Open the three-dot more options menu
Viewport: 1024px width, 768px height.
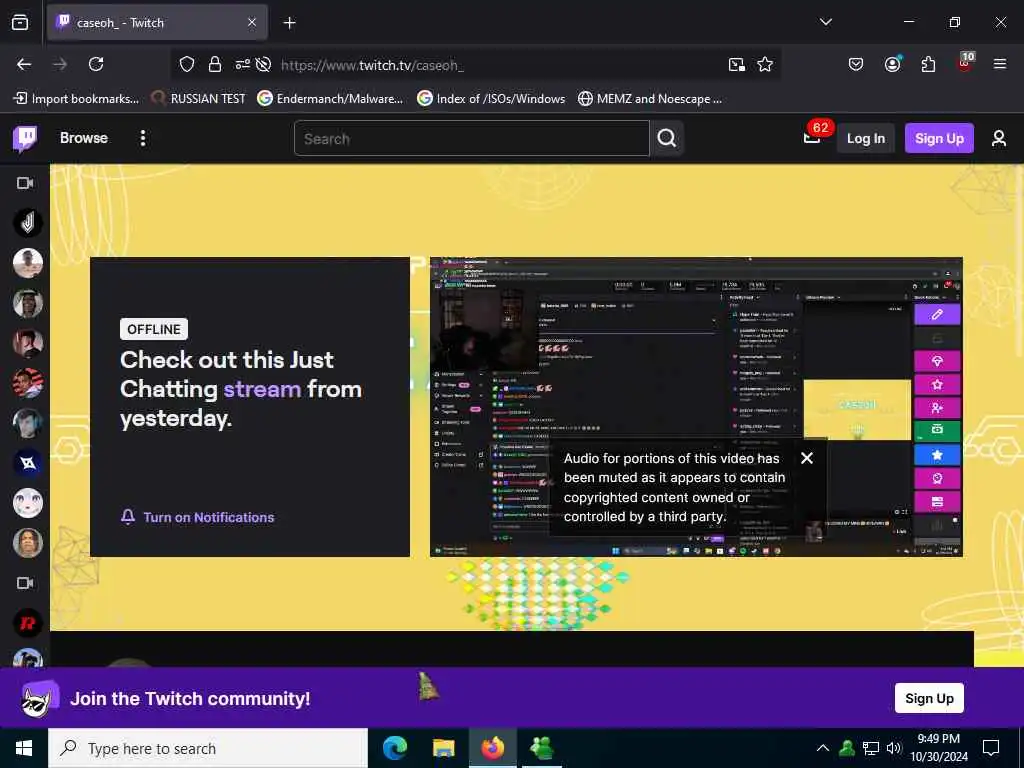coord(143,138)
